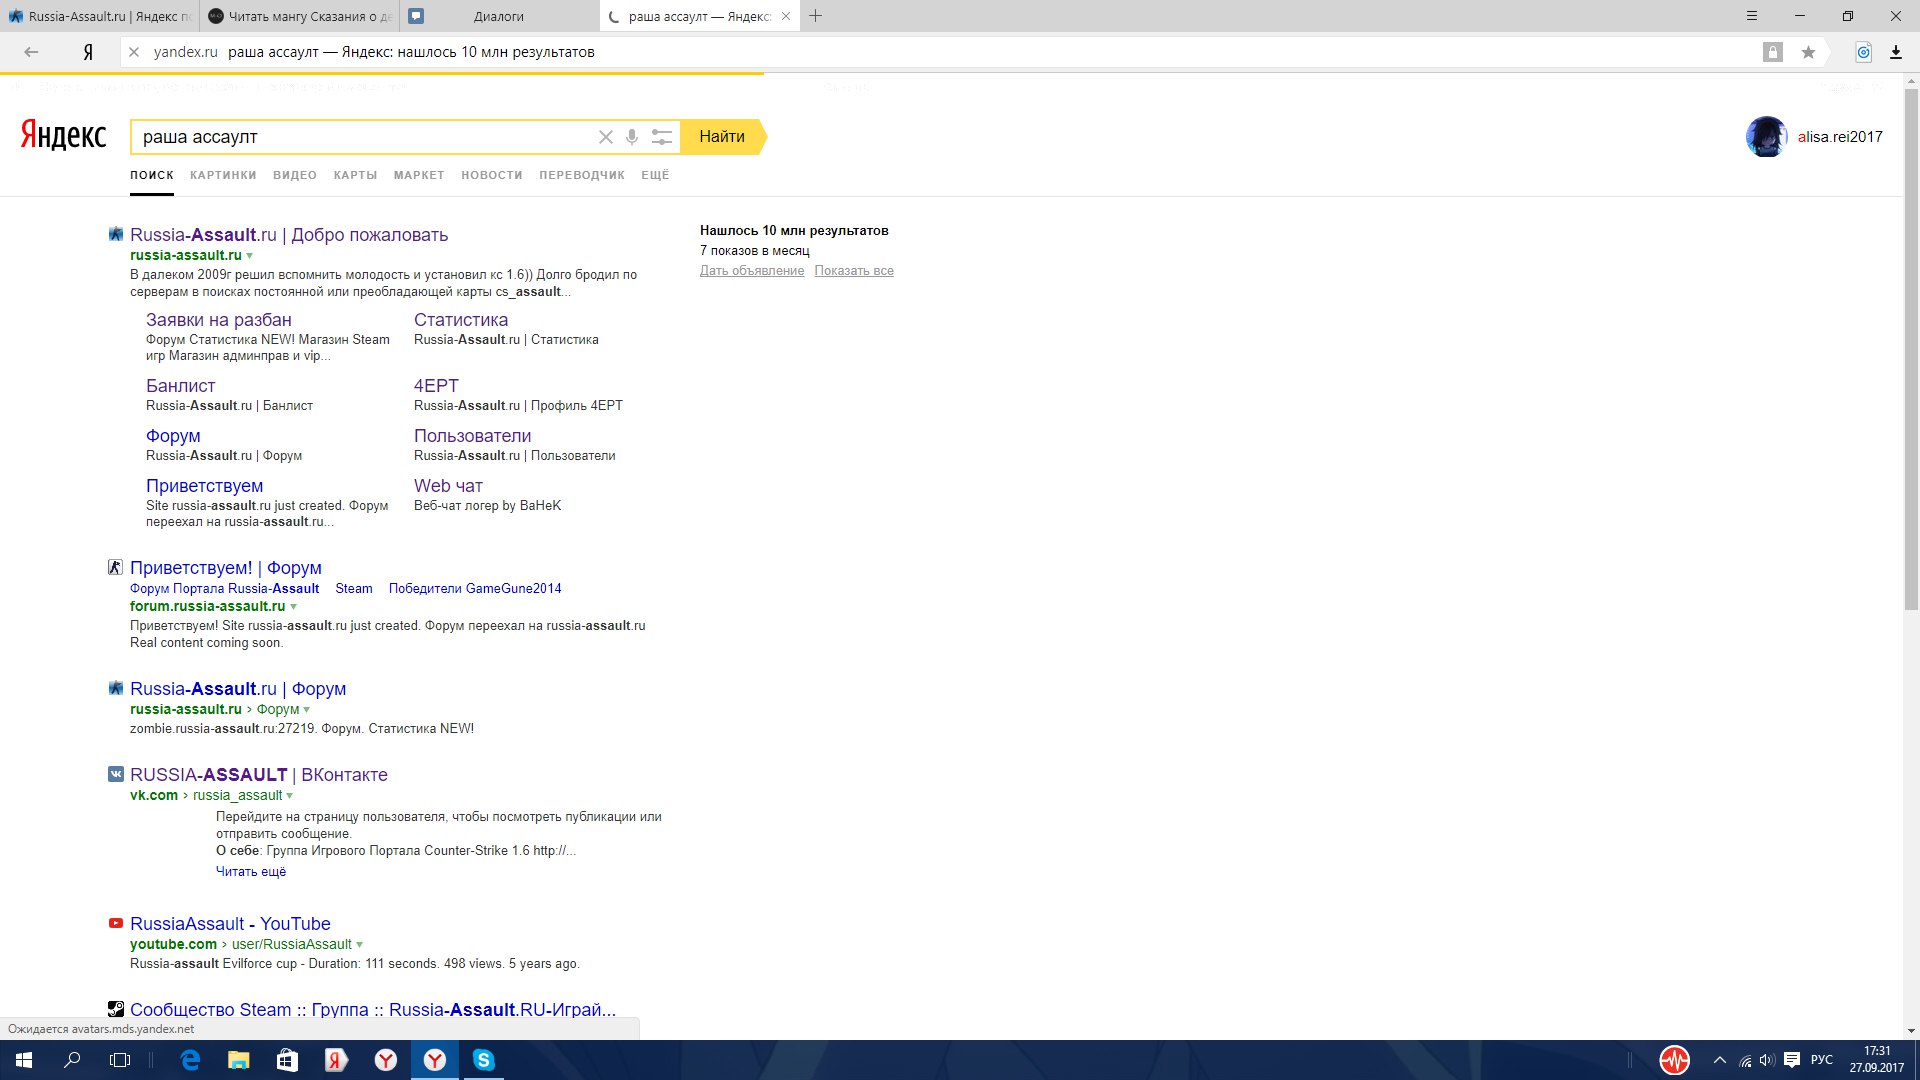Click the padlock protect icon in address bar

pos(1772,52)
